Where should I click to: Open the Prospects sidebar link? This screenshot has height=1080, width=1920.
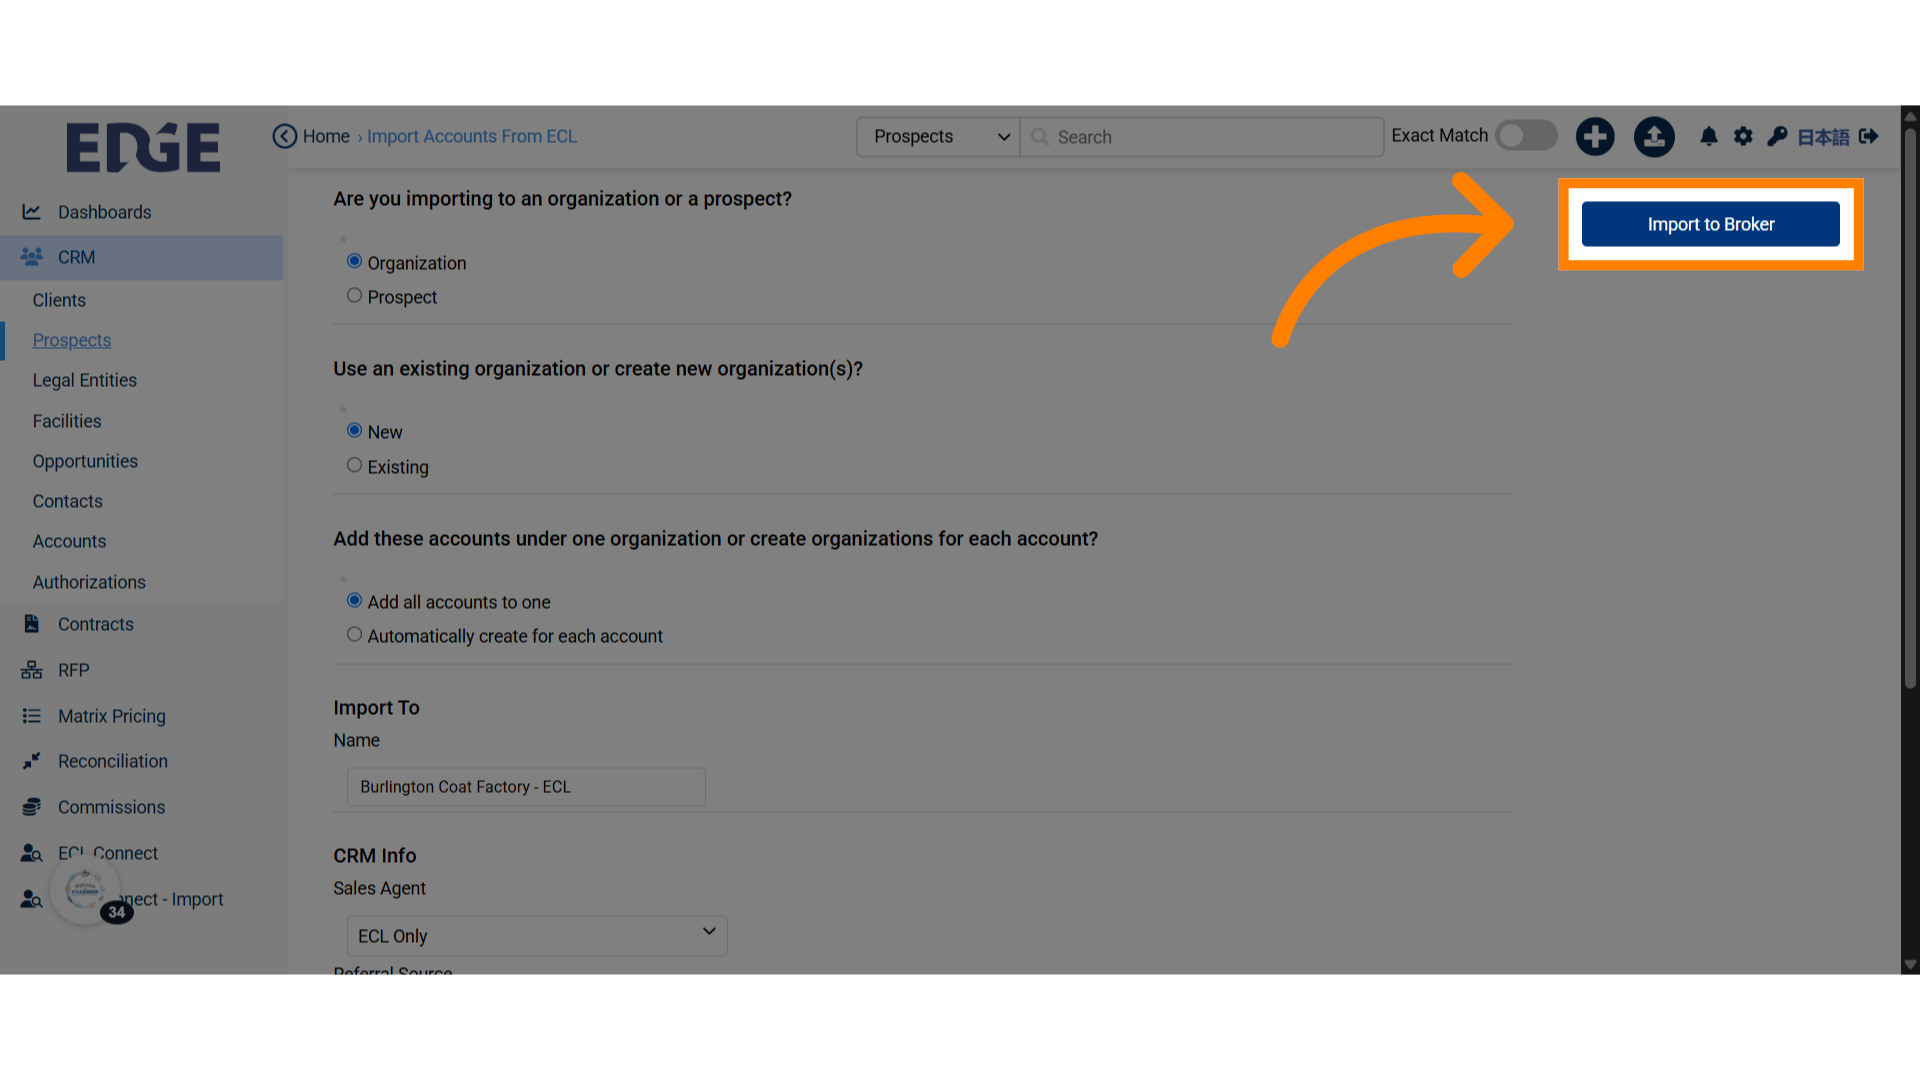72,340
